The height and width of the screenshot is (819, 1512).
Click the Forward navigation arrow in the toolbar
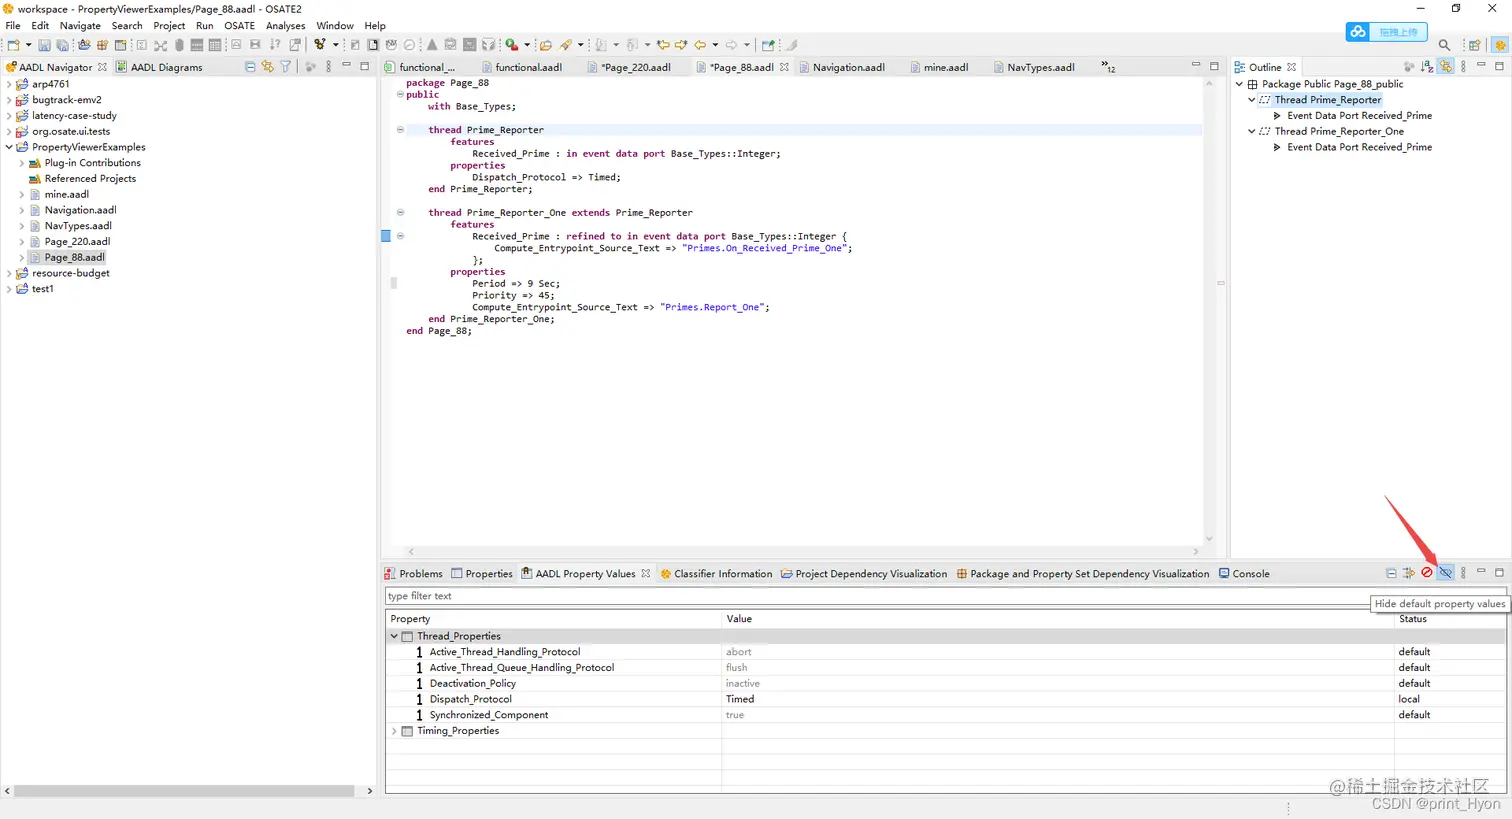(x=731, y=45)
